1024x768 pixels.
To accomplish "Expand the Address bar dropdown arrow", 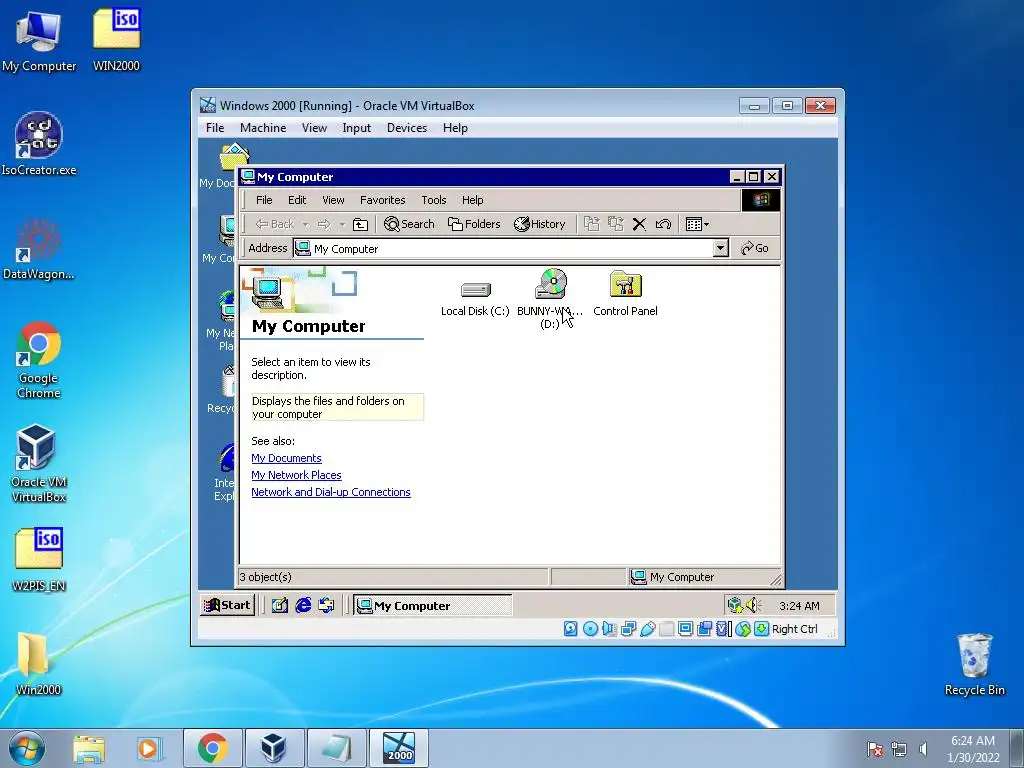I will click(720, 248).
